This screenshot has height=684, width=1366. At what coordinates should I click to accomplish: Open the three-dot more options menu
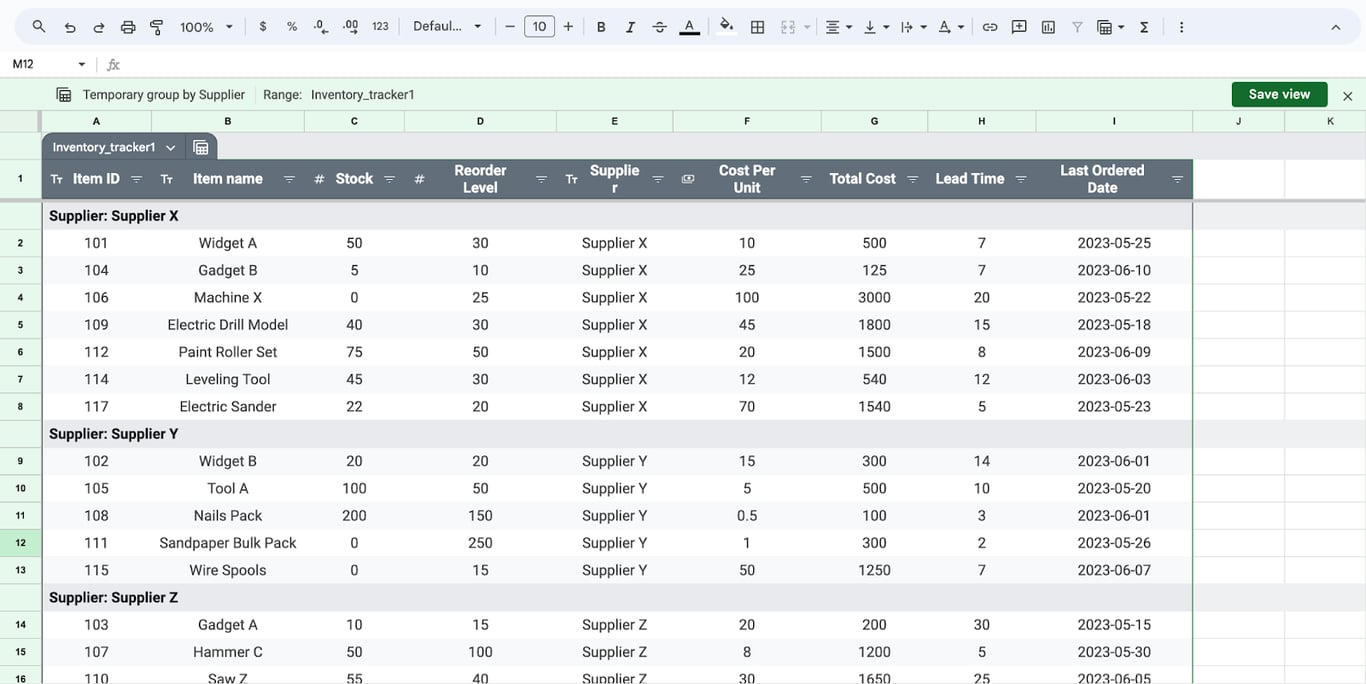click(1181, 27)
